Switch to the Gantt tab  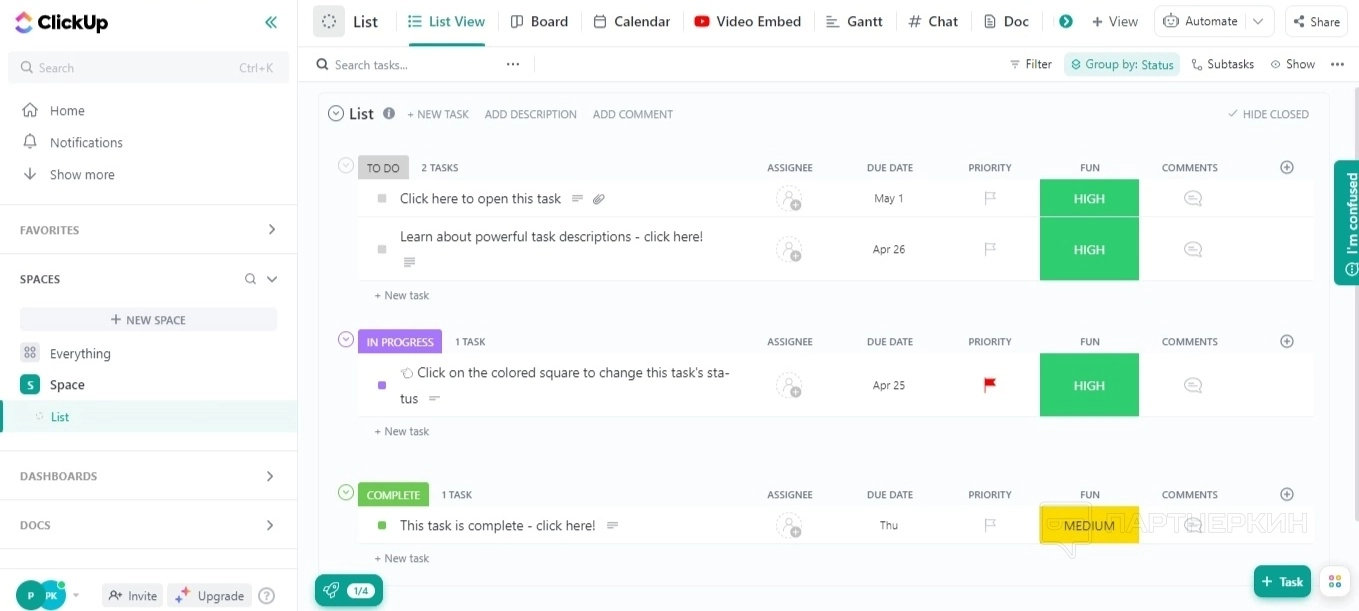(854, 21)
